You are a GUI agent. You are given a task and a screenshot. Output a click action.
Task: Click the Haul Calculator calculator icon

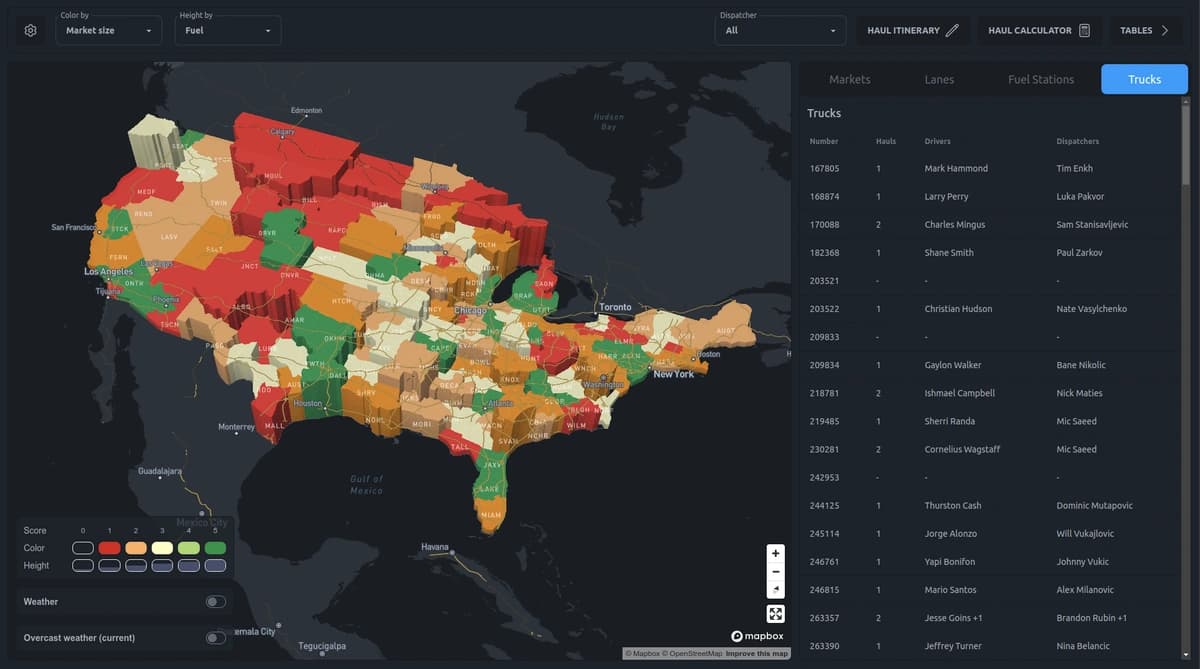[x=1084, y=30]
